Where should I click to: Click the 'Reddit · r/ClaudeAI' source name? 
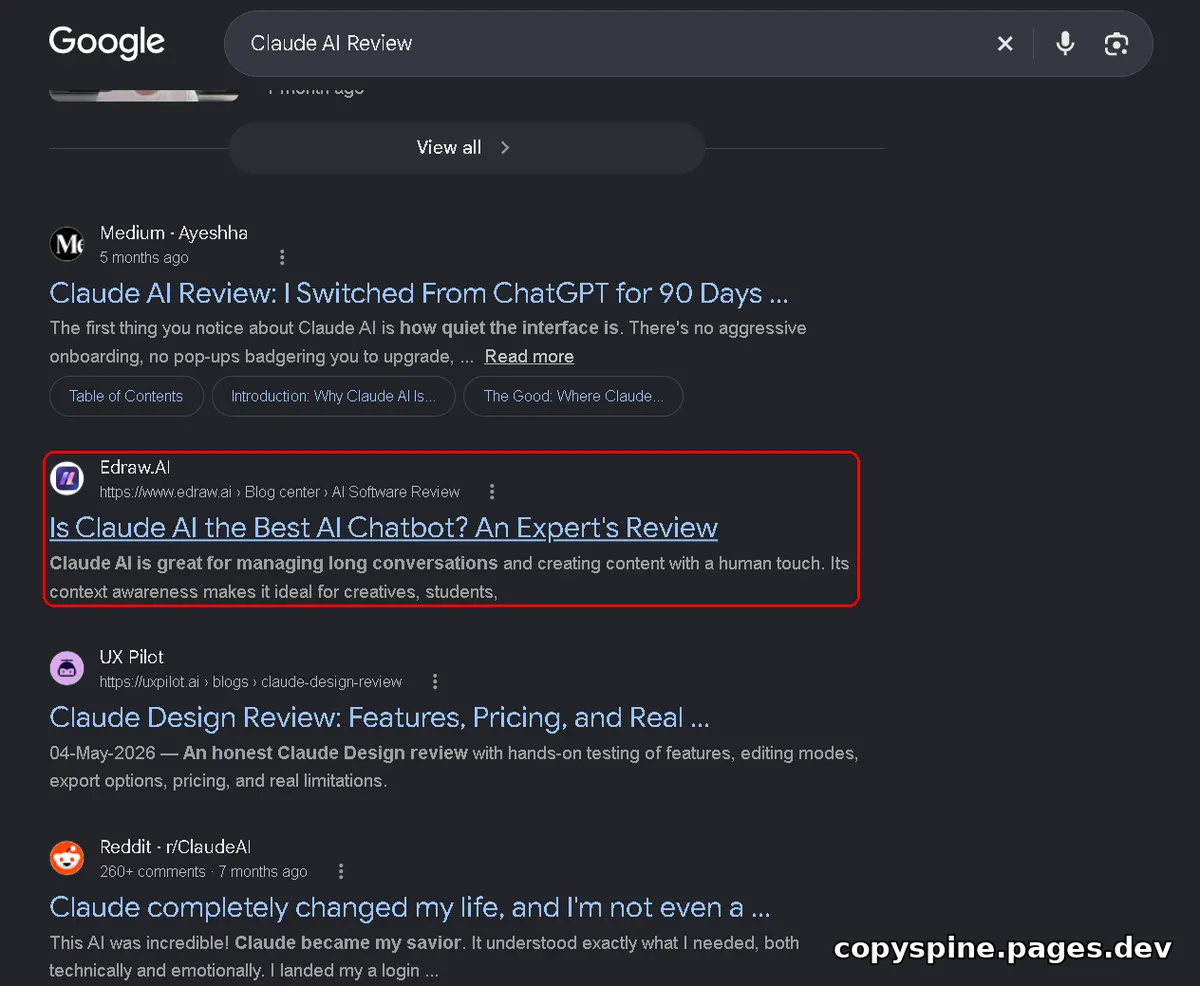click(175, 847)
